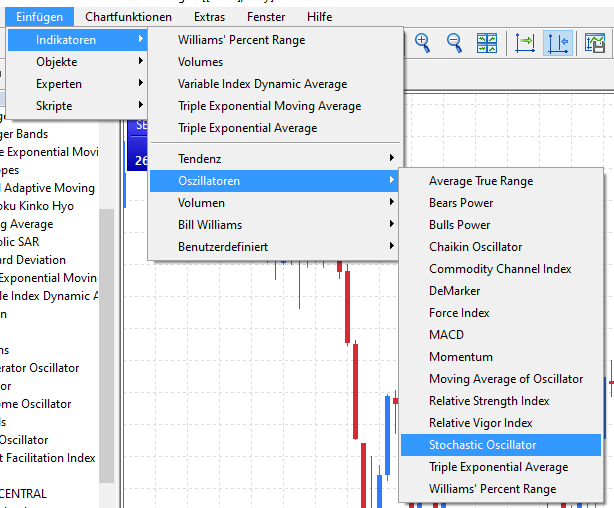The image size is (614, 508).
Task: Expand the Objekte submenu
Action: (78, 62)
